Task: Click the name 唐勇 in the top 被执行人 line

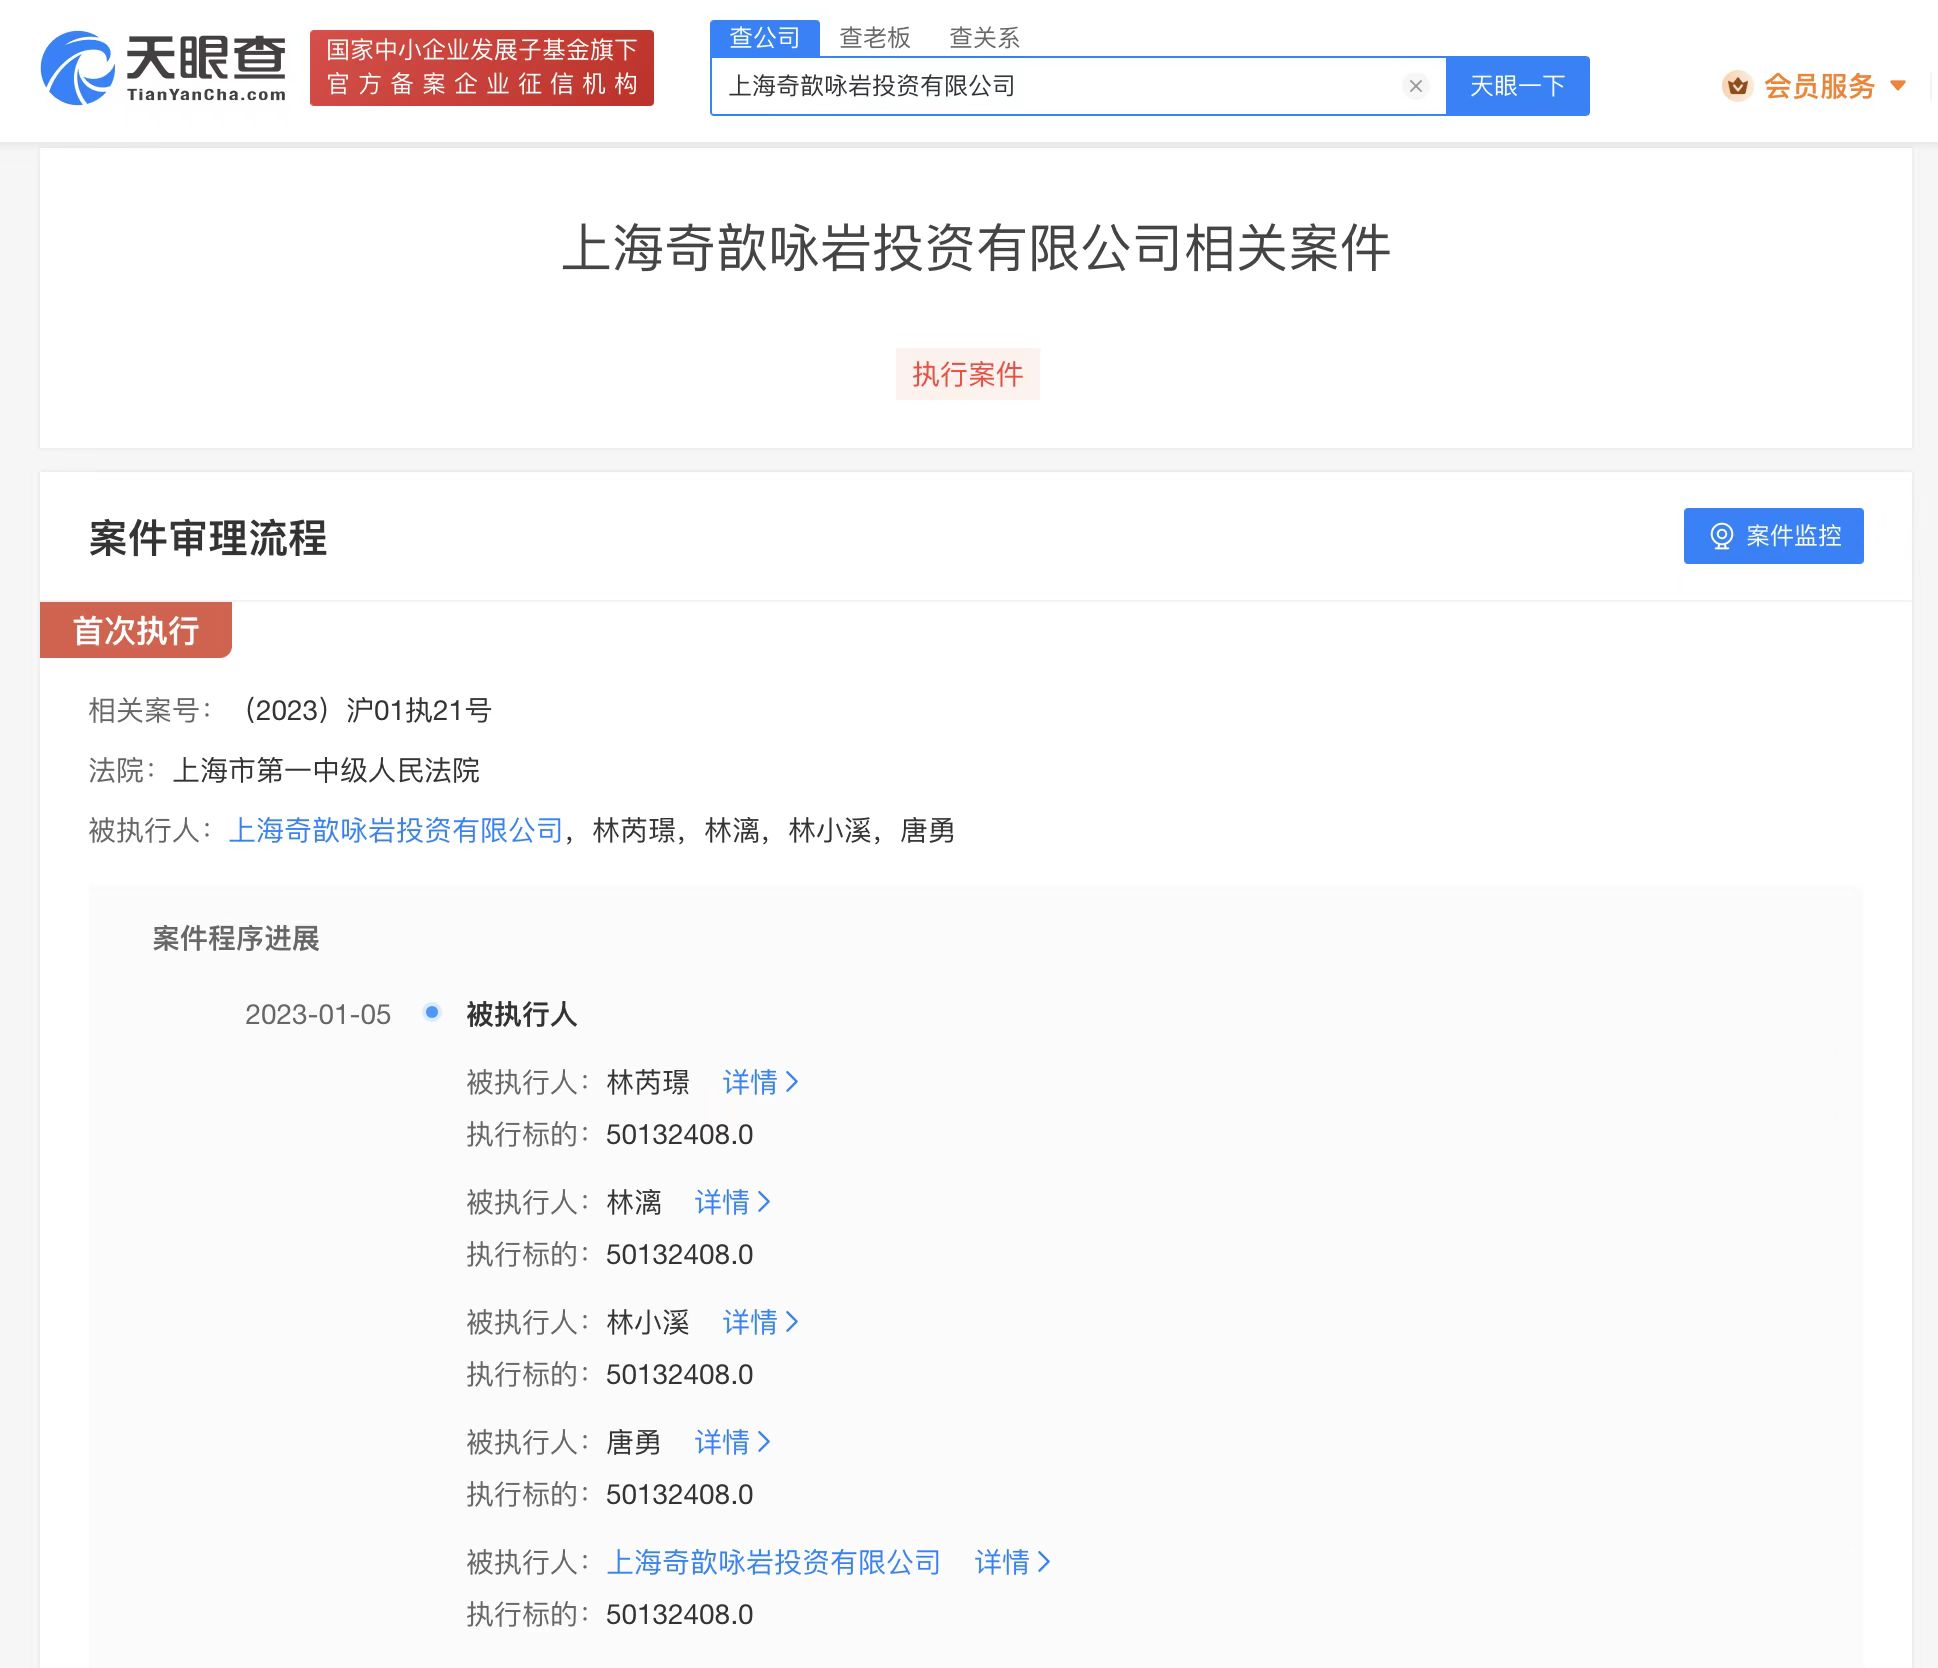Action: click(x=928, y=830)
